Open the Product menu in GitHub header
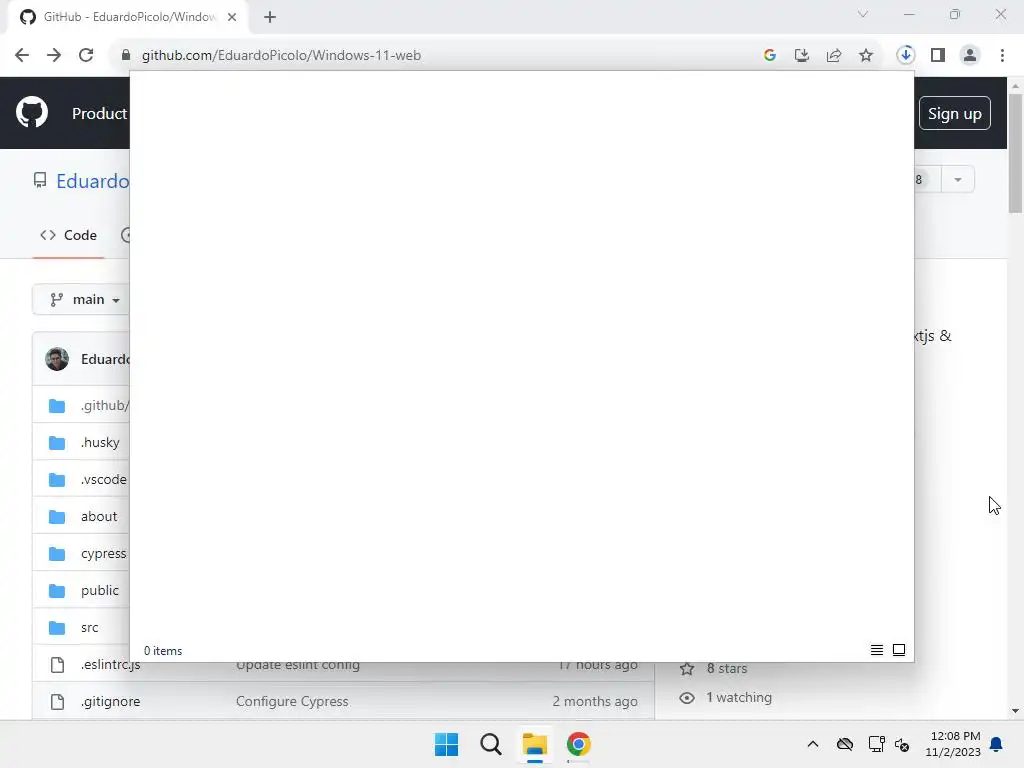 pyautogui.click(x=99, y=114)
